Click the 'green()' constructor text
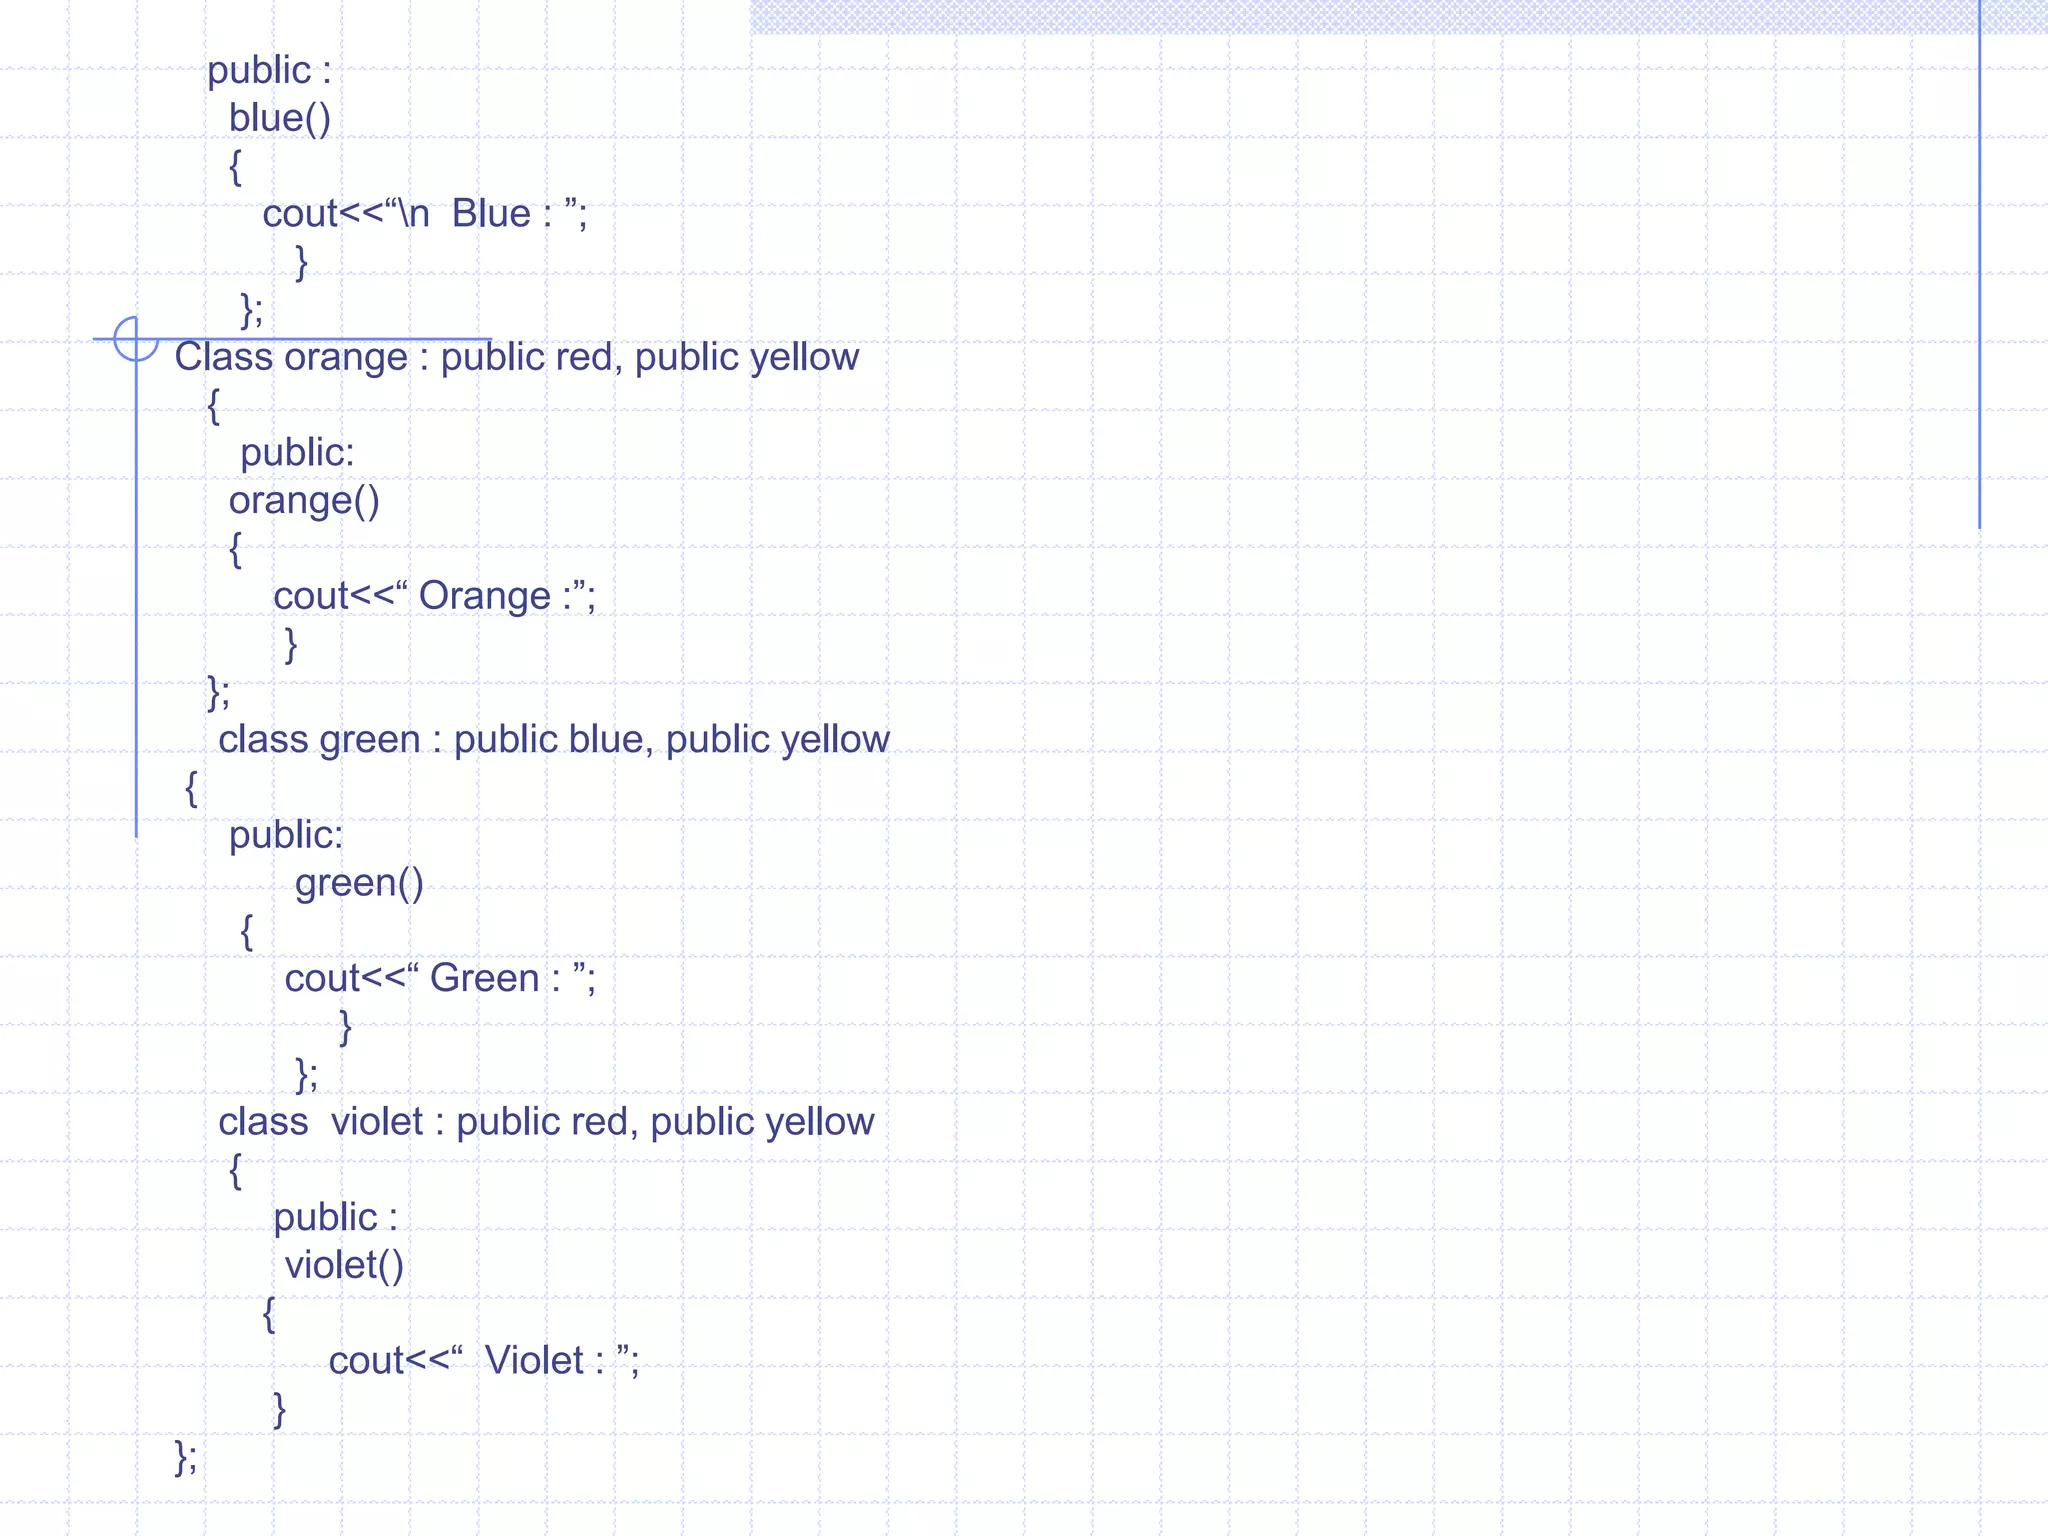The height and width of the screenshot is (1536, 2048). (359, 883)
